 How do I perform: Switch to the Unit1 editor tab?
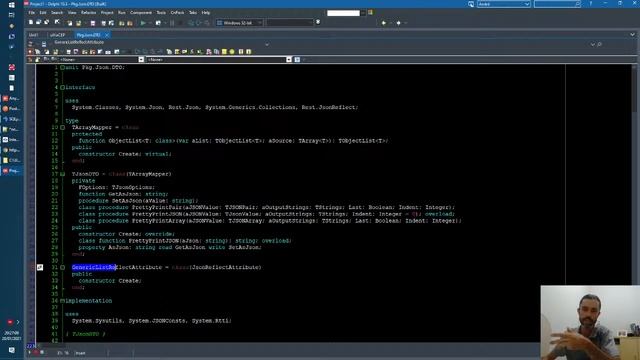[33, 35]
